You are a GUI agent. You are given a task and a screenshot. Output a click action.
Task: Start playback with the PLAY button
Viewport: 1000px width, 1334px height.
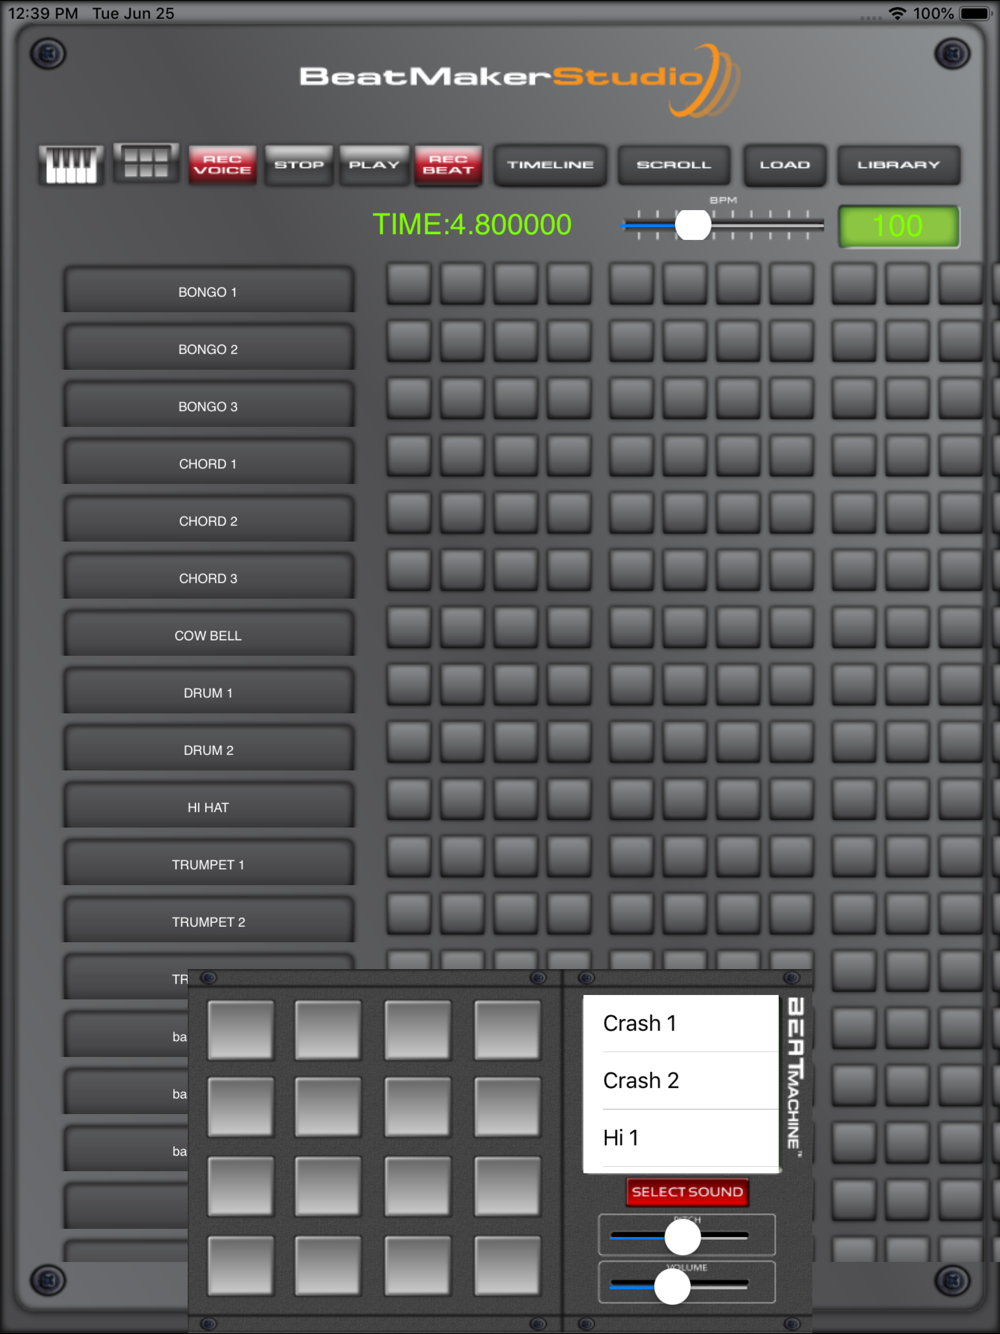(x=374, y=165)
